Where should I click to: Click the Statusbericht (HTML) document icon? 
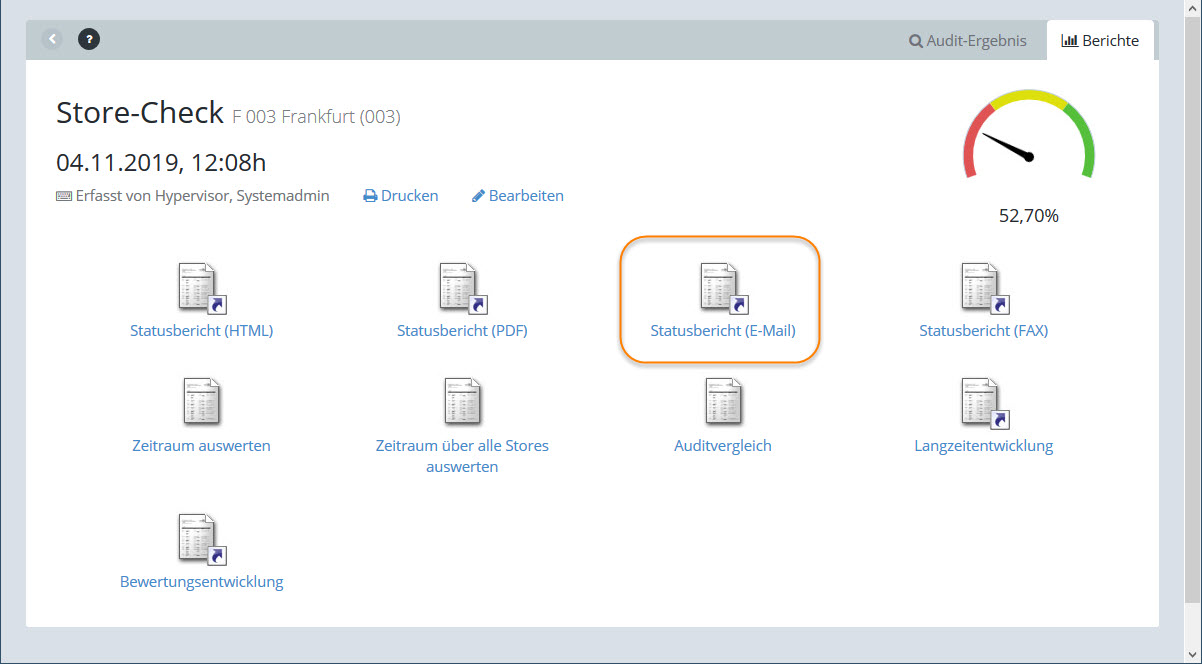click(x=201, y=288)
